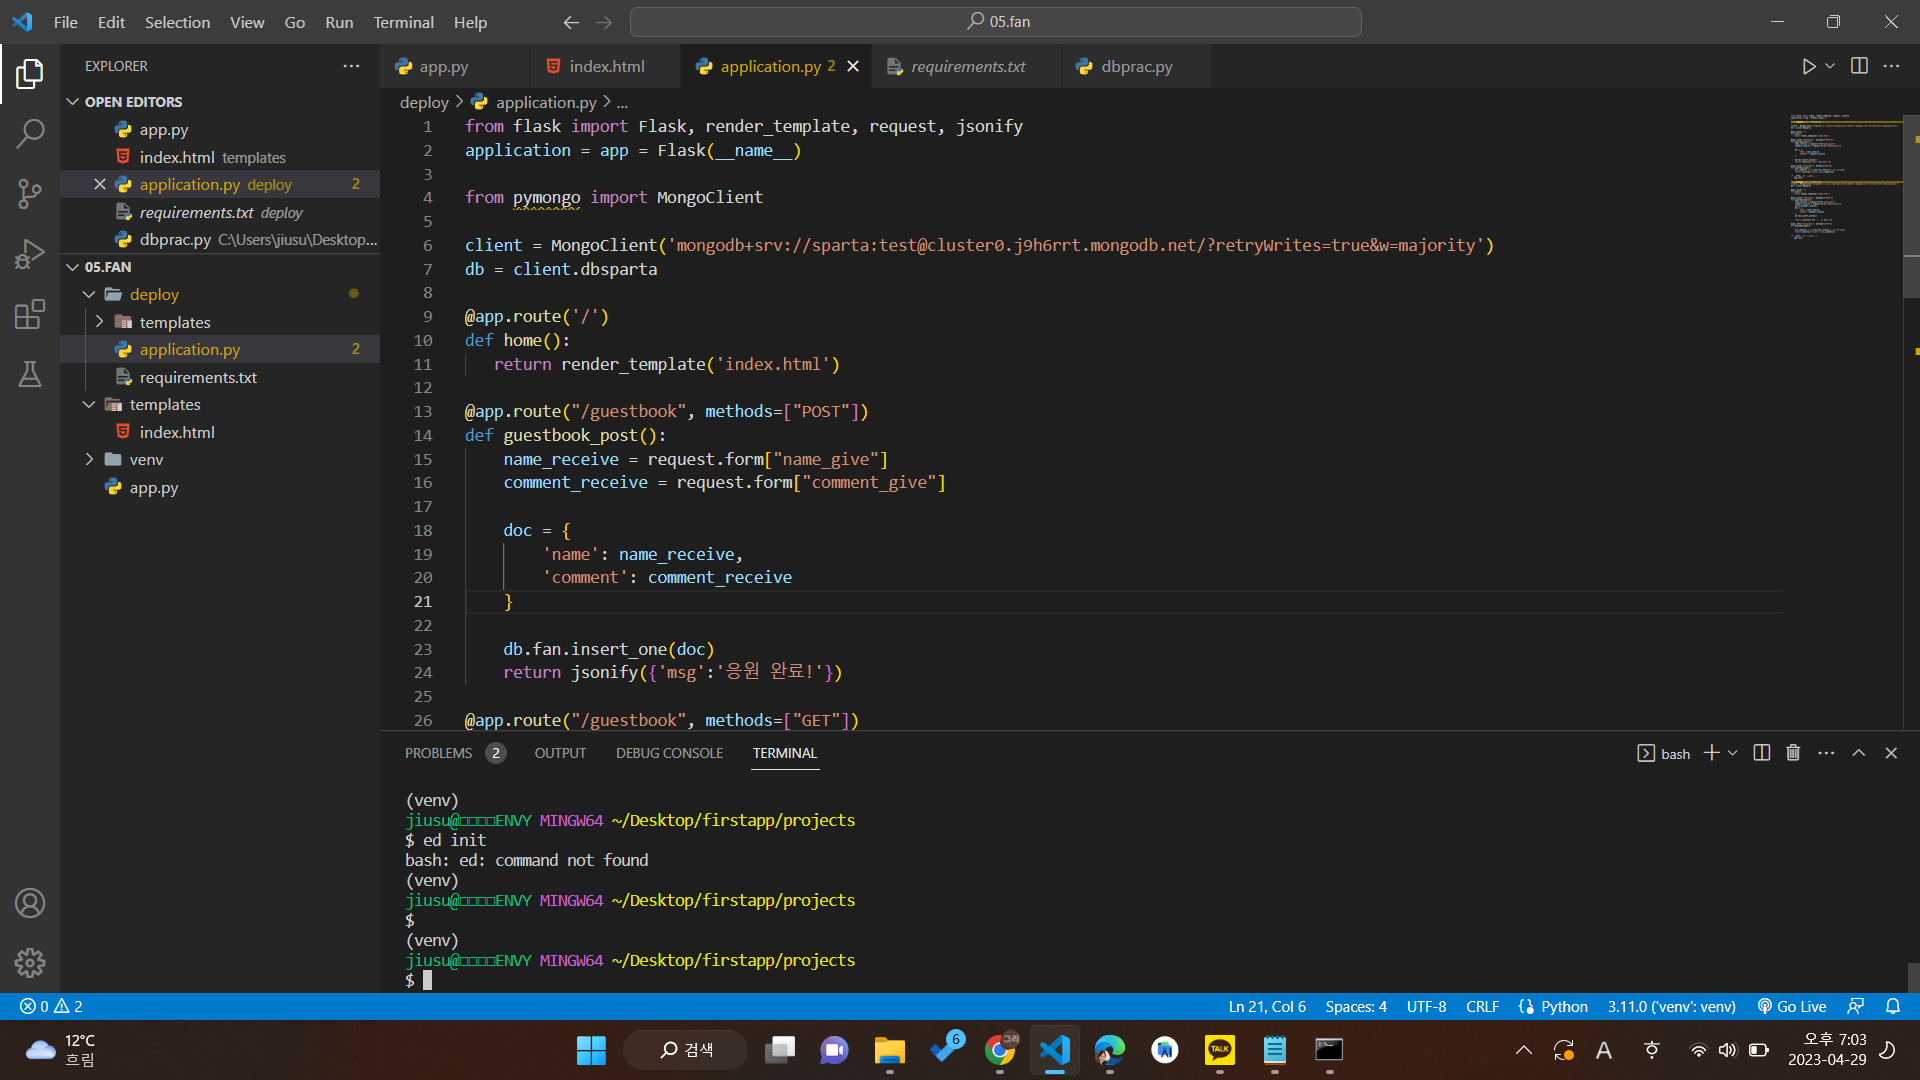Open the Extensions view
Screen dimensions: 1920x1080
(30, 314)
